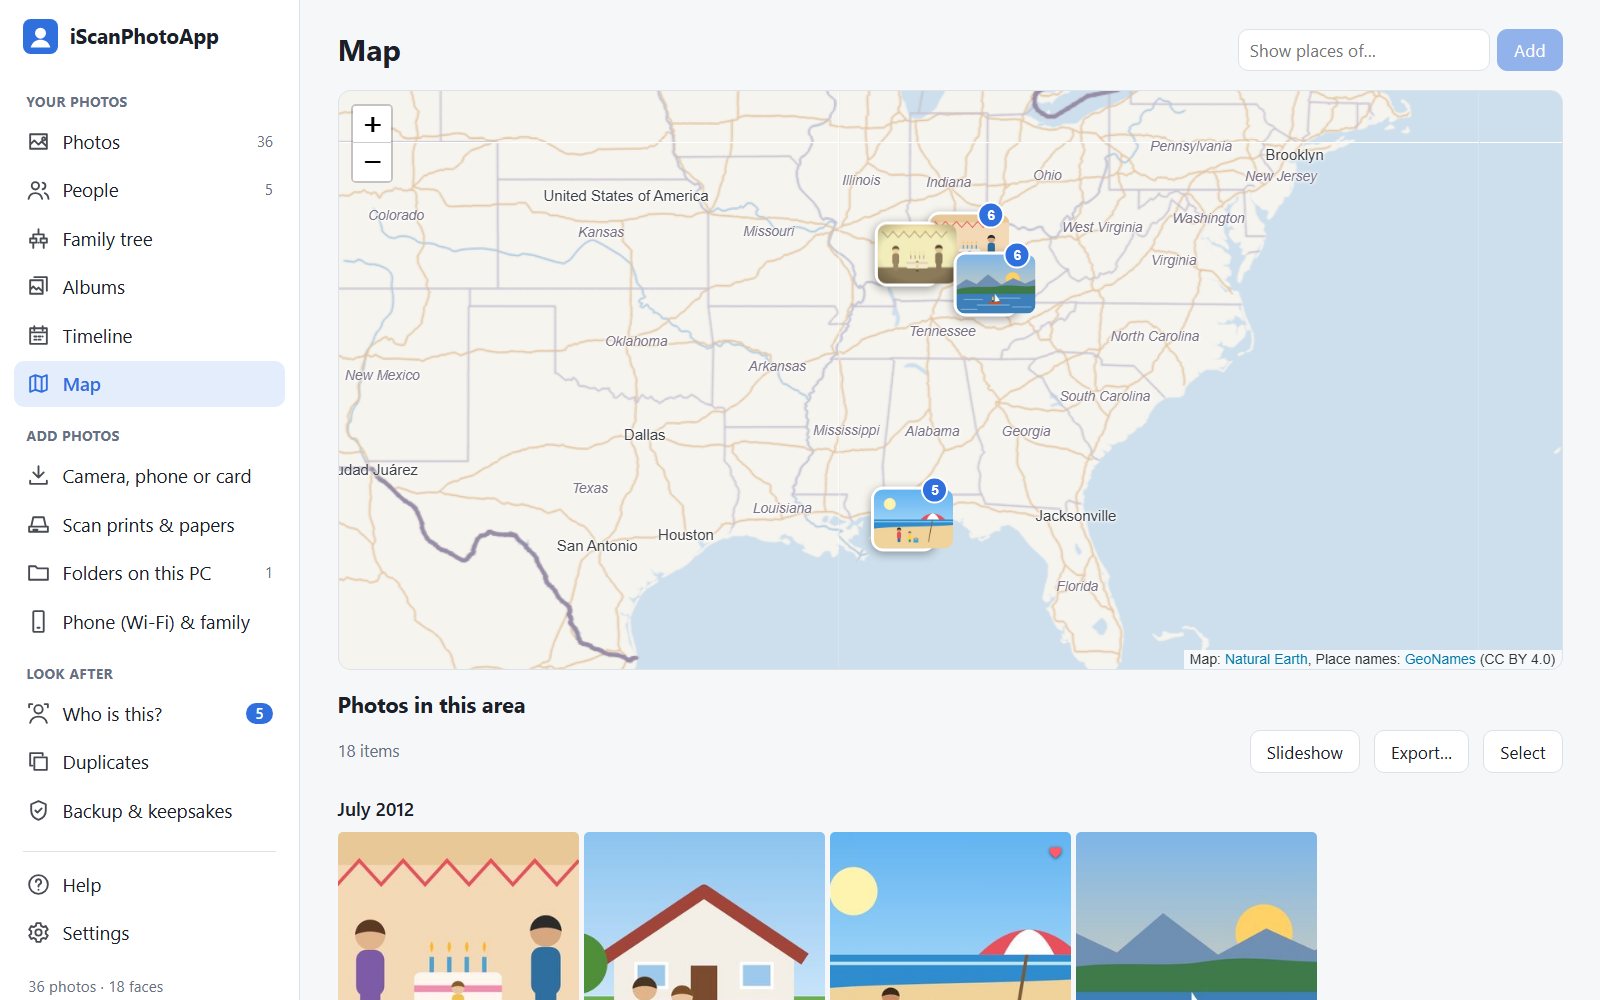This screenshot has height=1000, width=1600.
Task: Open People via its sidebar icon
Action: point(38,190)
